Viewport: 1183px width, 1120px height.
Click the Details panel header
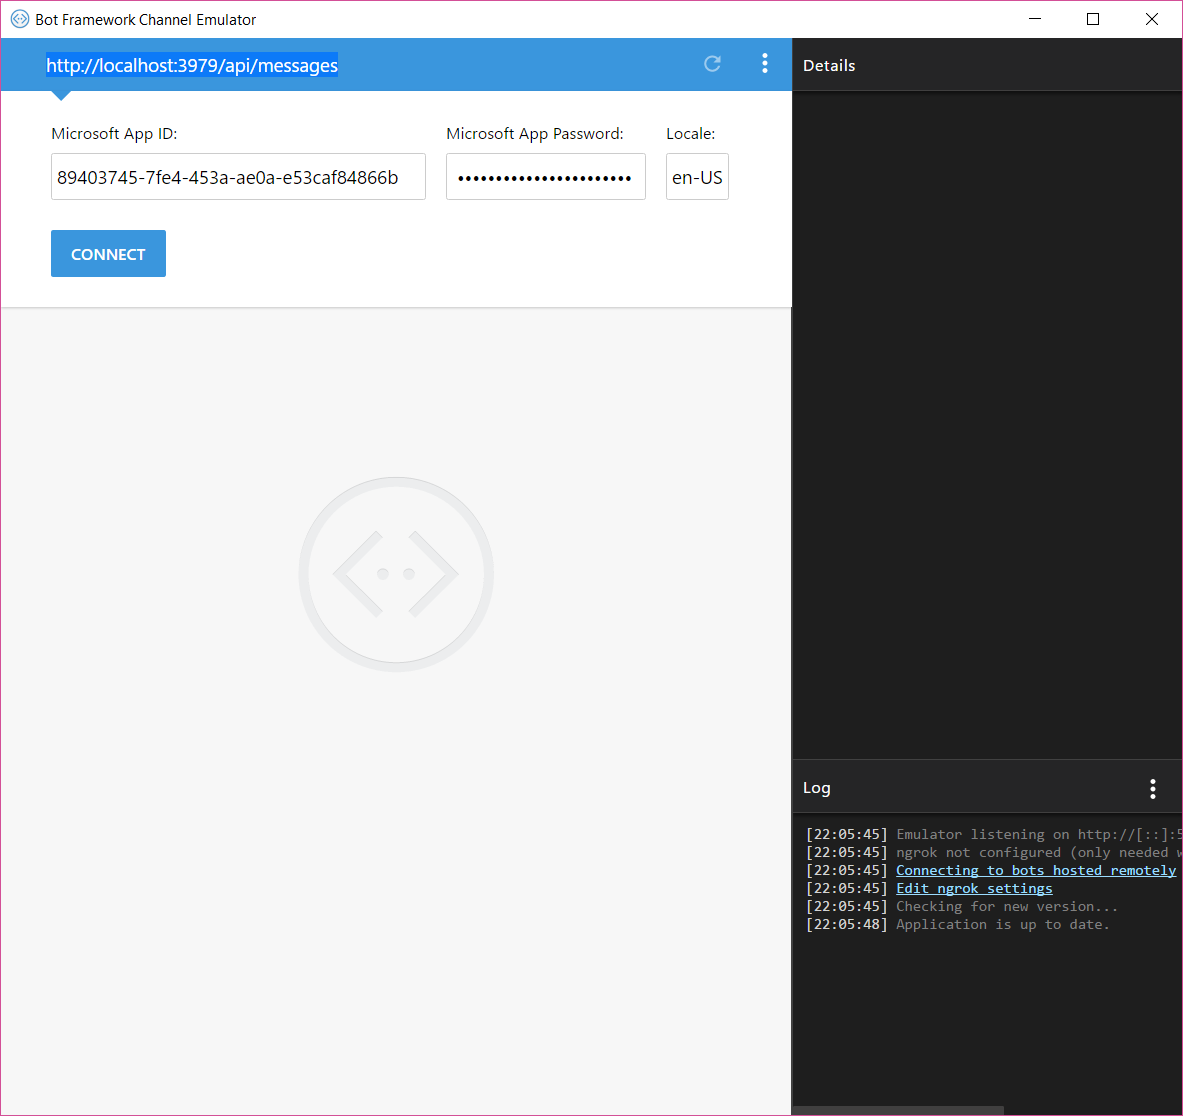pyautogui.click(x=829, y=66)
